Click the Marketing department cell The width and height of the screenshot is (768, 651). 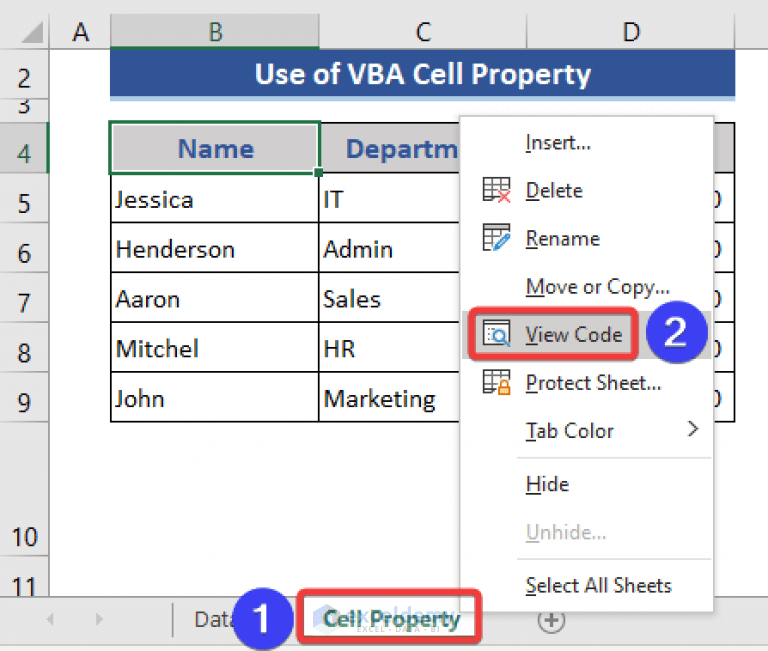pyautogui.click(x=390, y=397)
